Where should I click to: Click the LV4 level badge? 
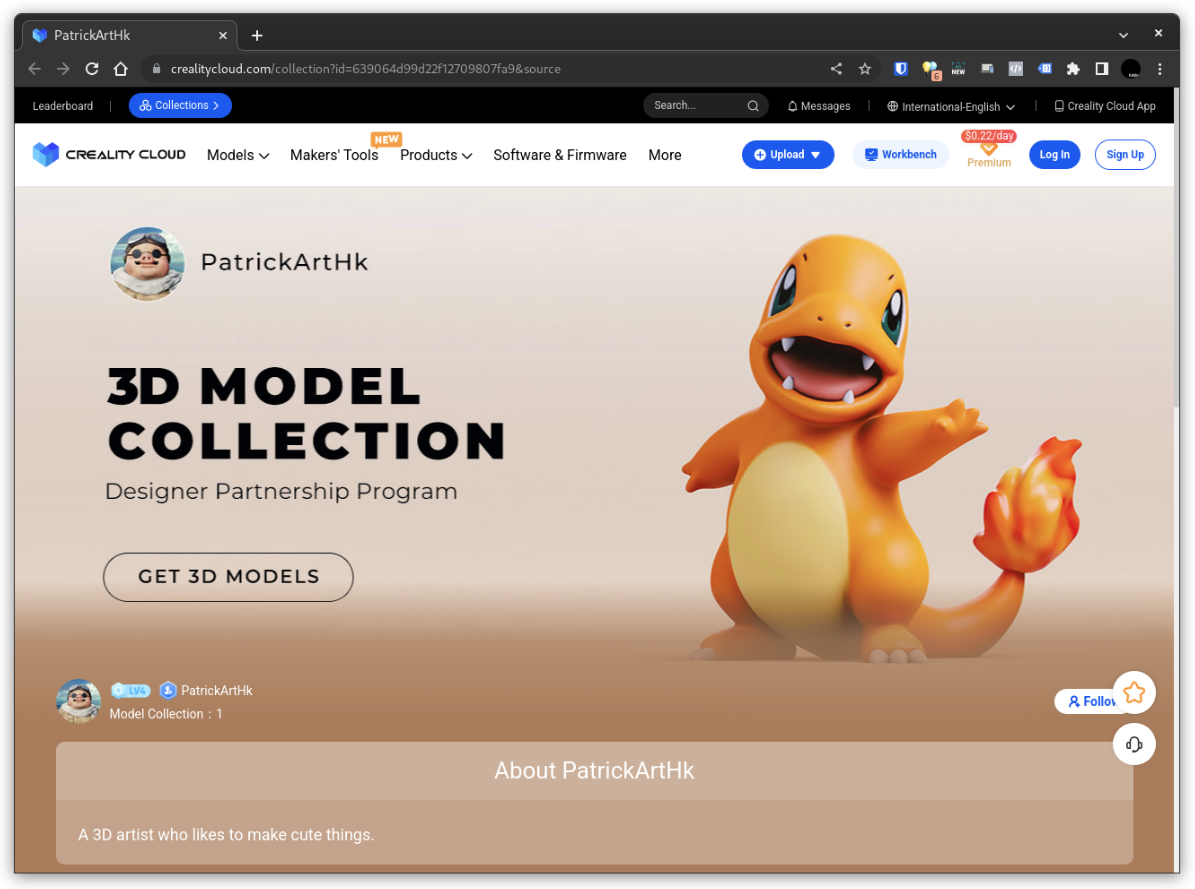[131, 690]
